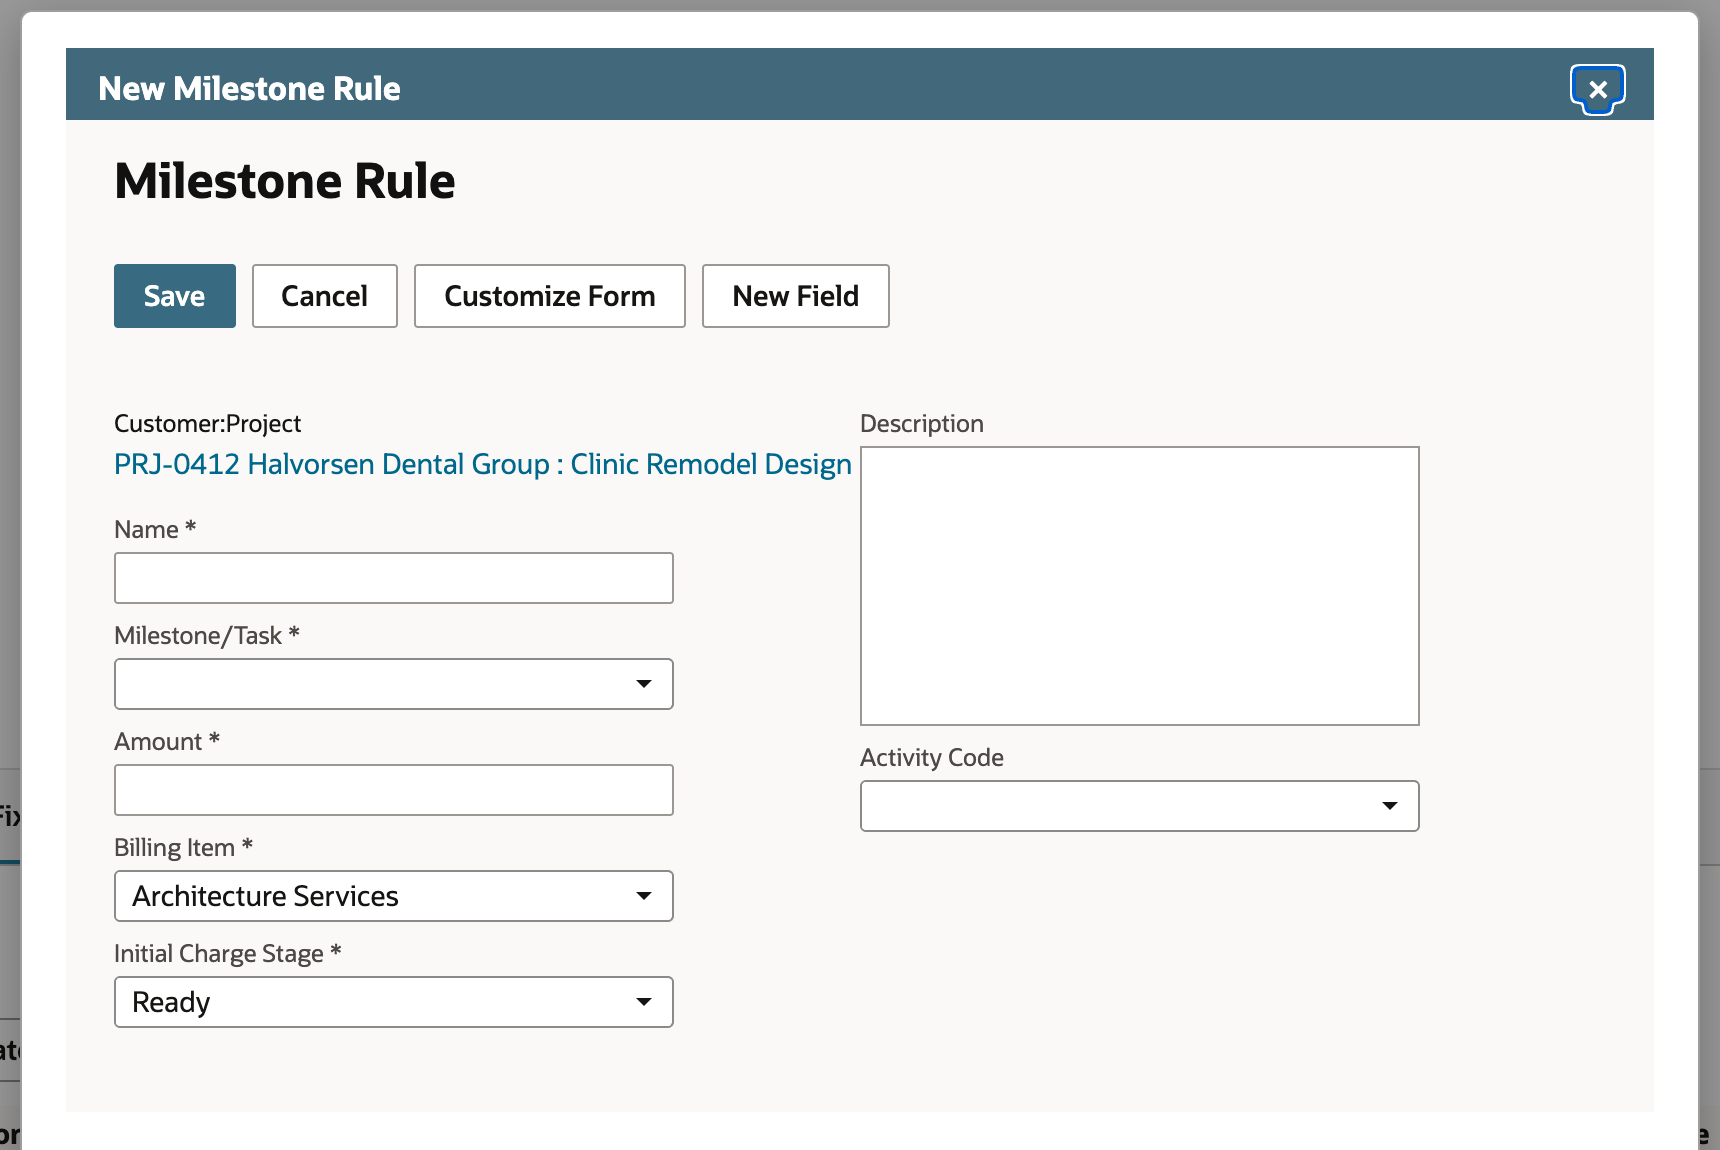Close the New Milestone Rule dialog
The width and height of the screenshot is (1720, 1150).
point(1597,89)
